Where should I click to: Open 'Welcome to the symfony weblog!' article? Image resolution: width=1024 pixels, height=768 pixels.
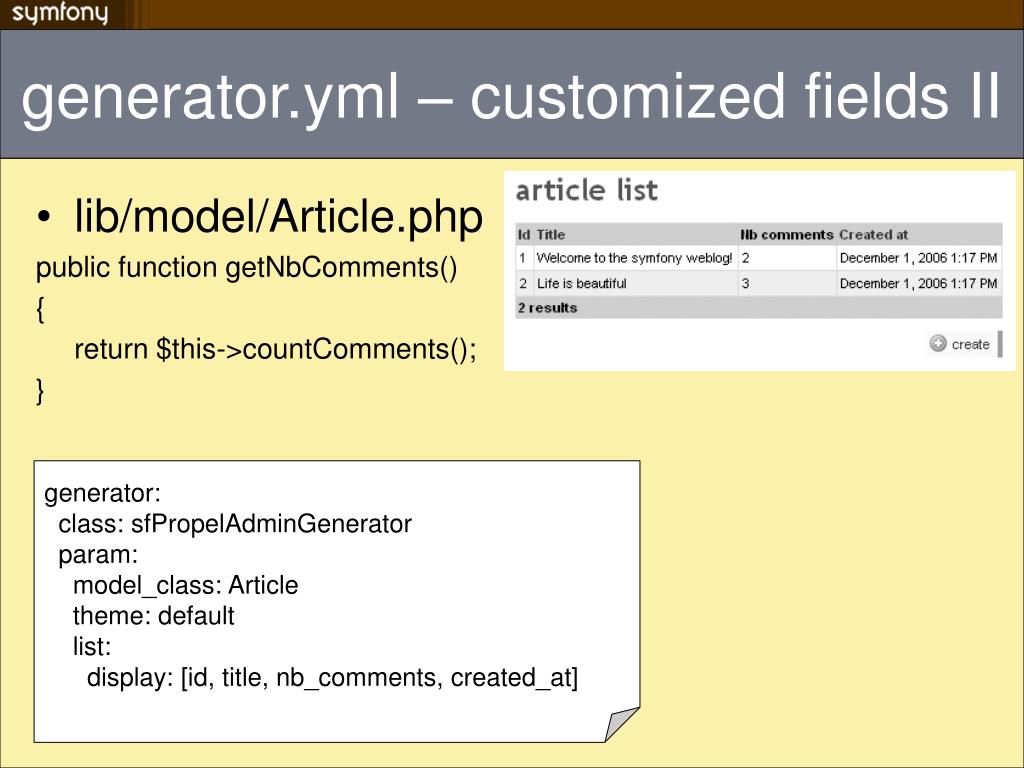(634, 258)
